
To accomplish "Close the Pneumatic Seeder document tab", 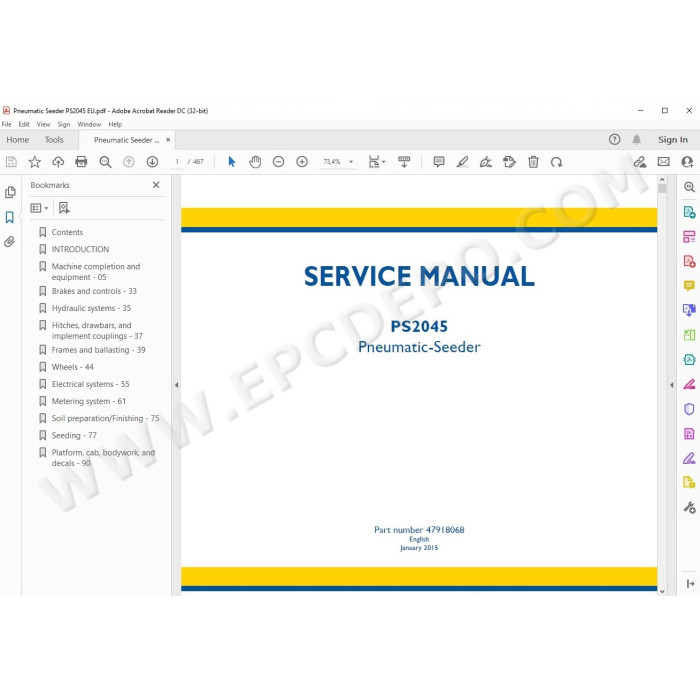I will click(168, 140).
